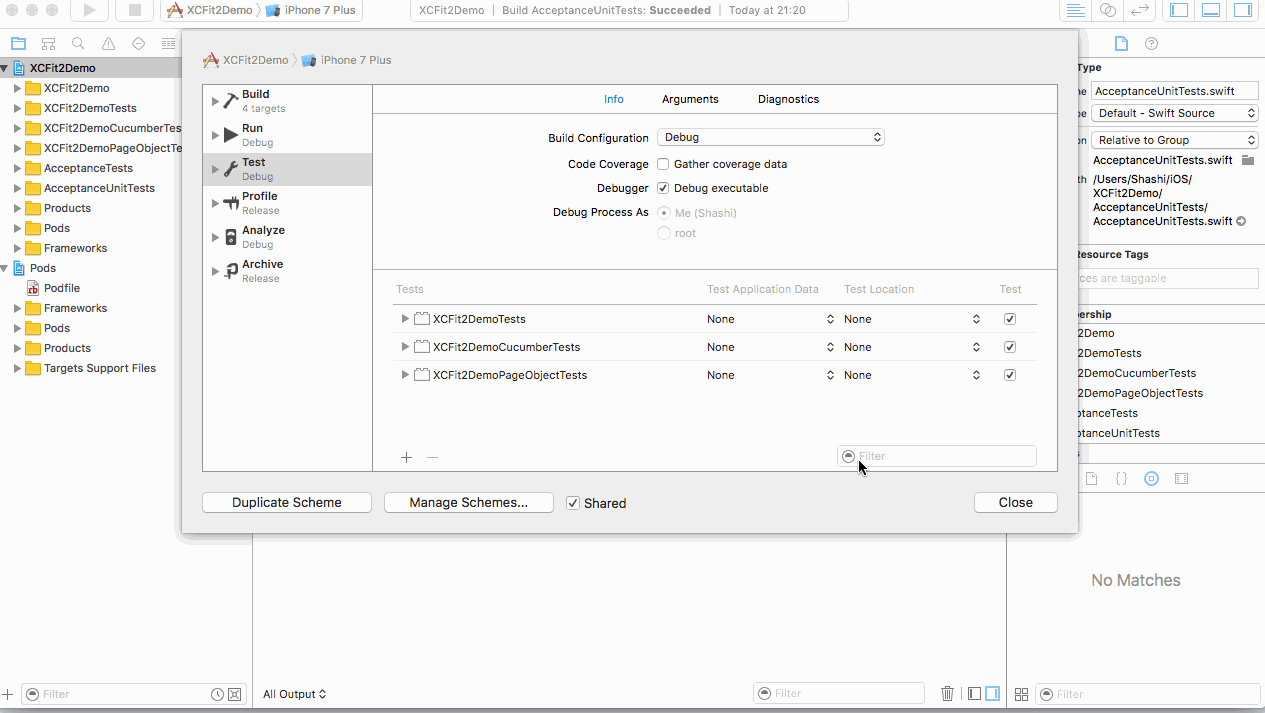Toggle the Shared scheme checkbox
Viewport: 1265px width, 713px height.
(x=573, y=503)
